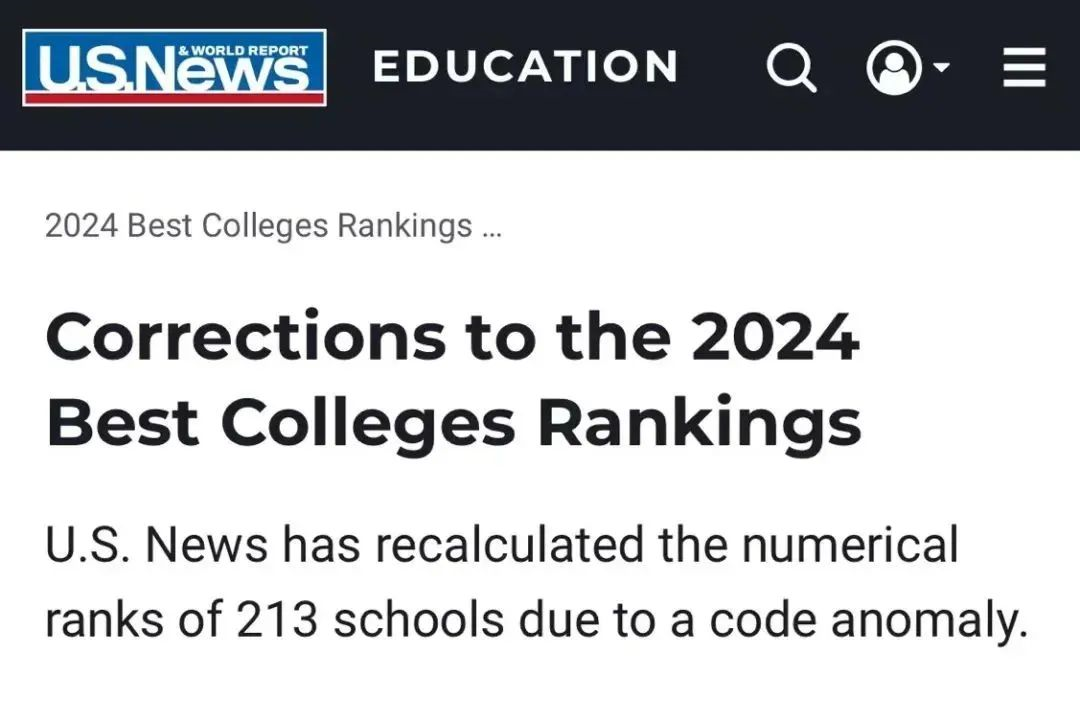
Task: Click the word 'Corrections' in the headline
Action: [x=245, y=336]
